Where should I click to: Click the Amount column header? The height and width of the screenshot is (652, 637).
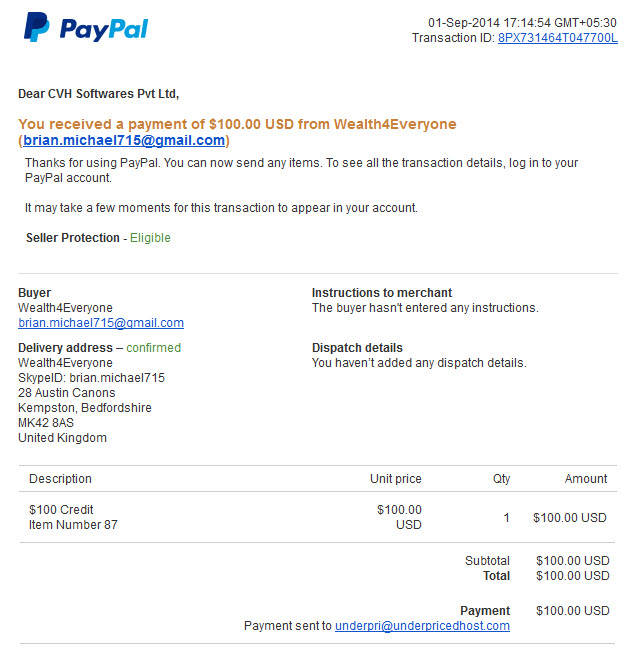click(586, 479)
